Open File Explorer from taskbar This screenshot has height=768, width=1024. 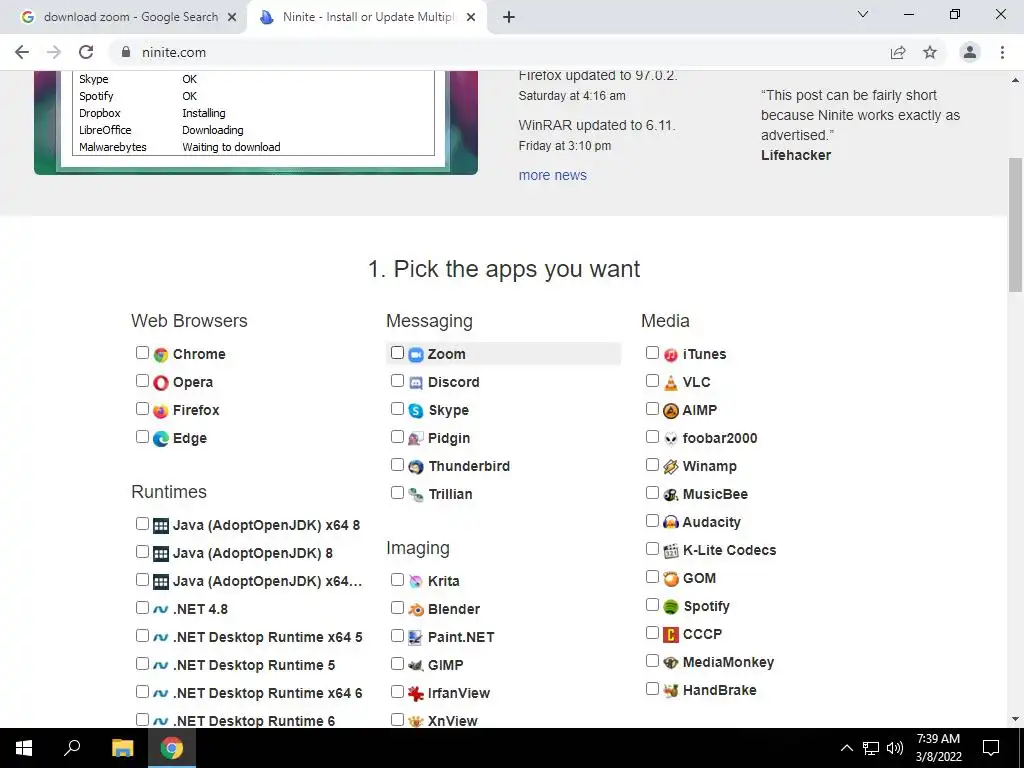(x=122, y=748)
